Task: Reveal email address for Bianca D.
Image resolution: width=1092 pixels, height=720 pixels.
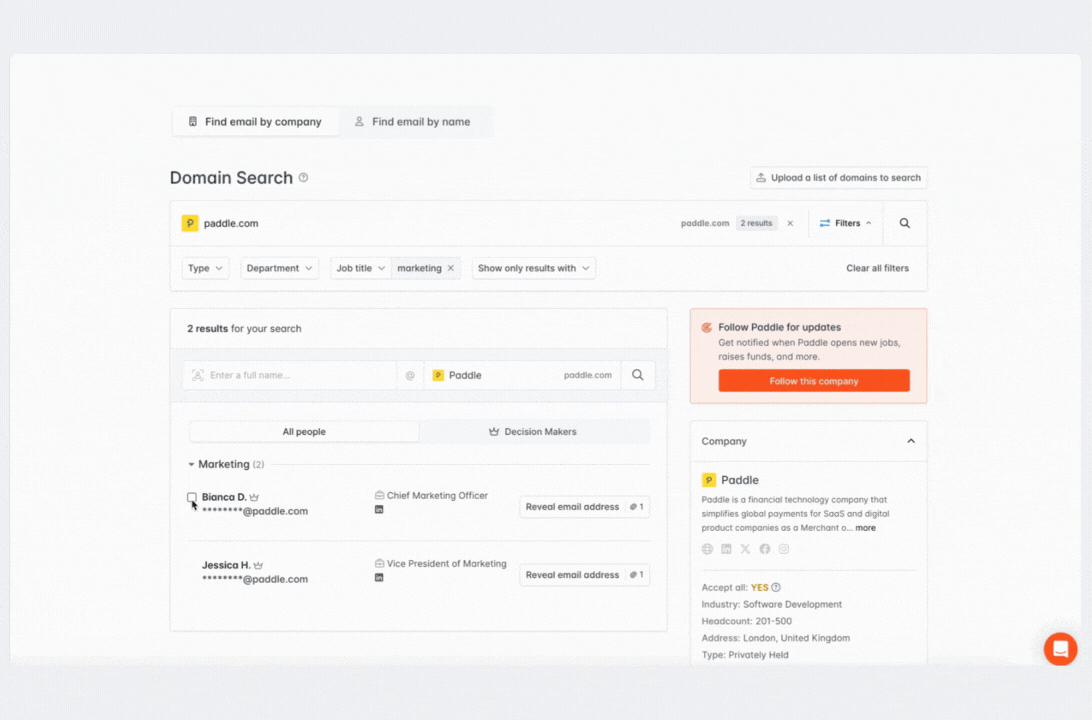Action: (x=584, y=507)
